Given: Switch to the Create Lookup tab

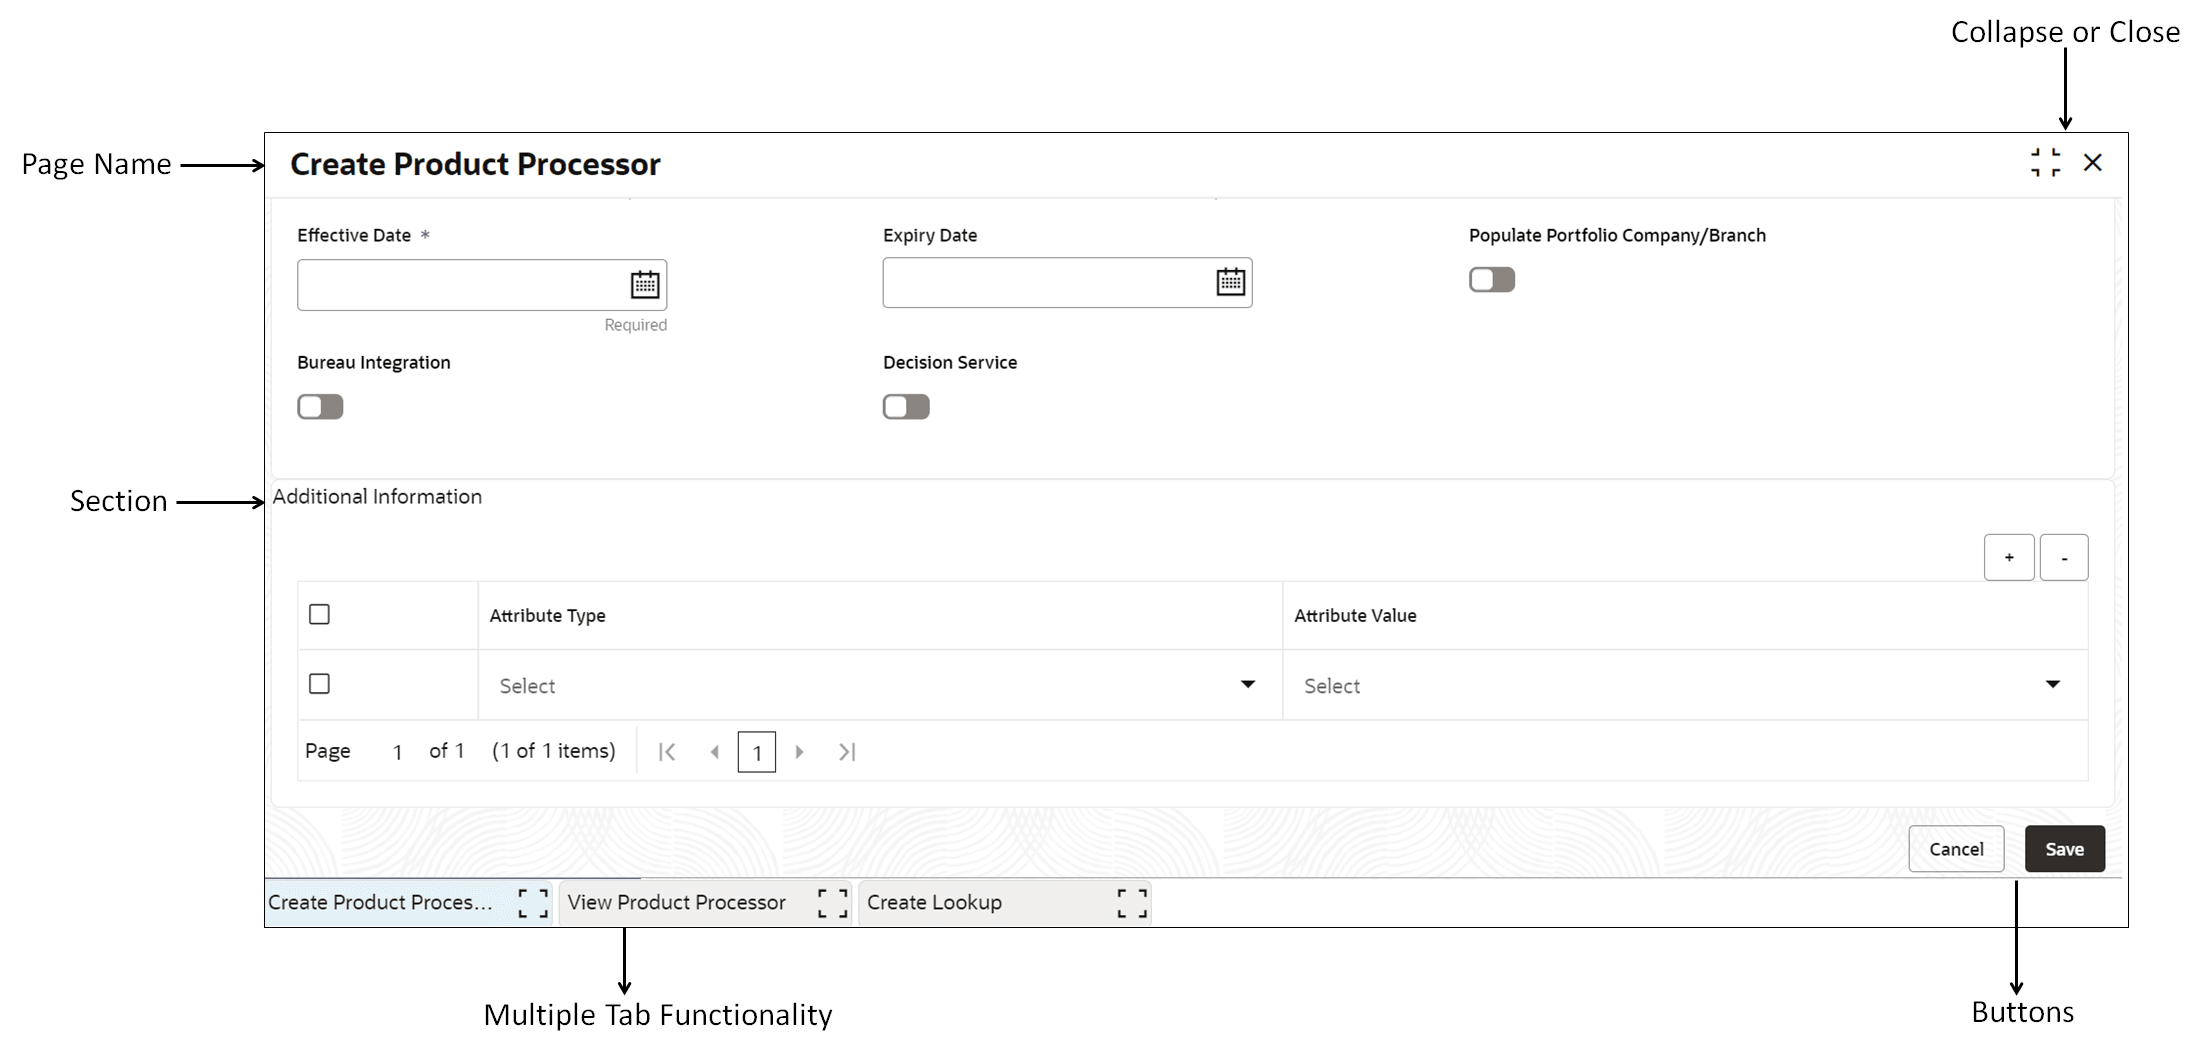Looking at the screenshot, I should pyautogui.click(x=934, y=902).
